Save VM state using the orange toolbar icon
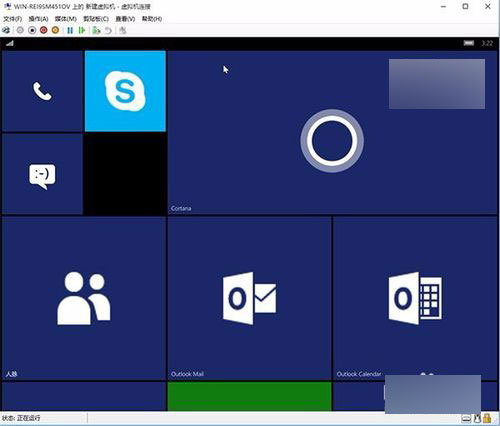The image size is (500, 426). point(55,30)
